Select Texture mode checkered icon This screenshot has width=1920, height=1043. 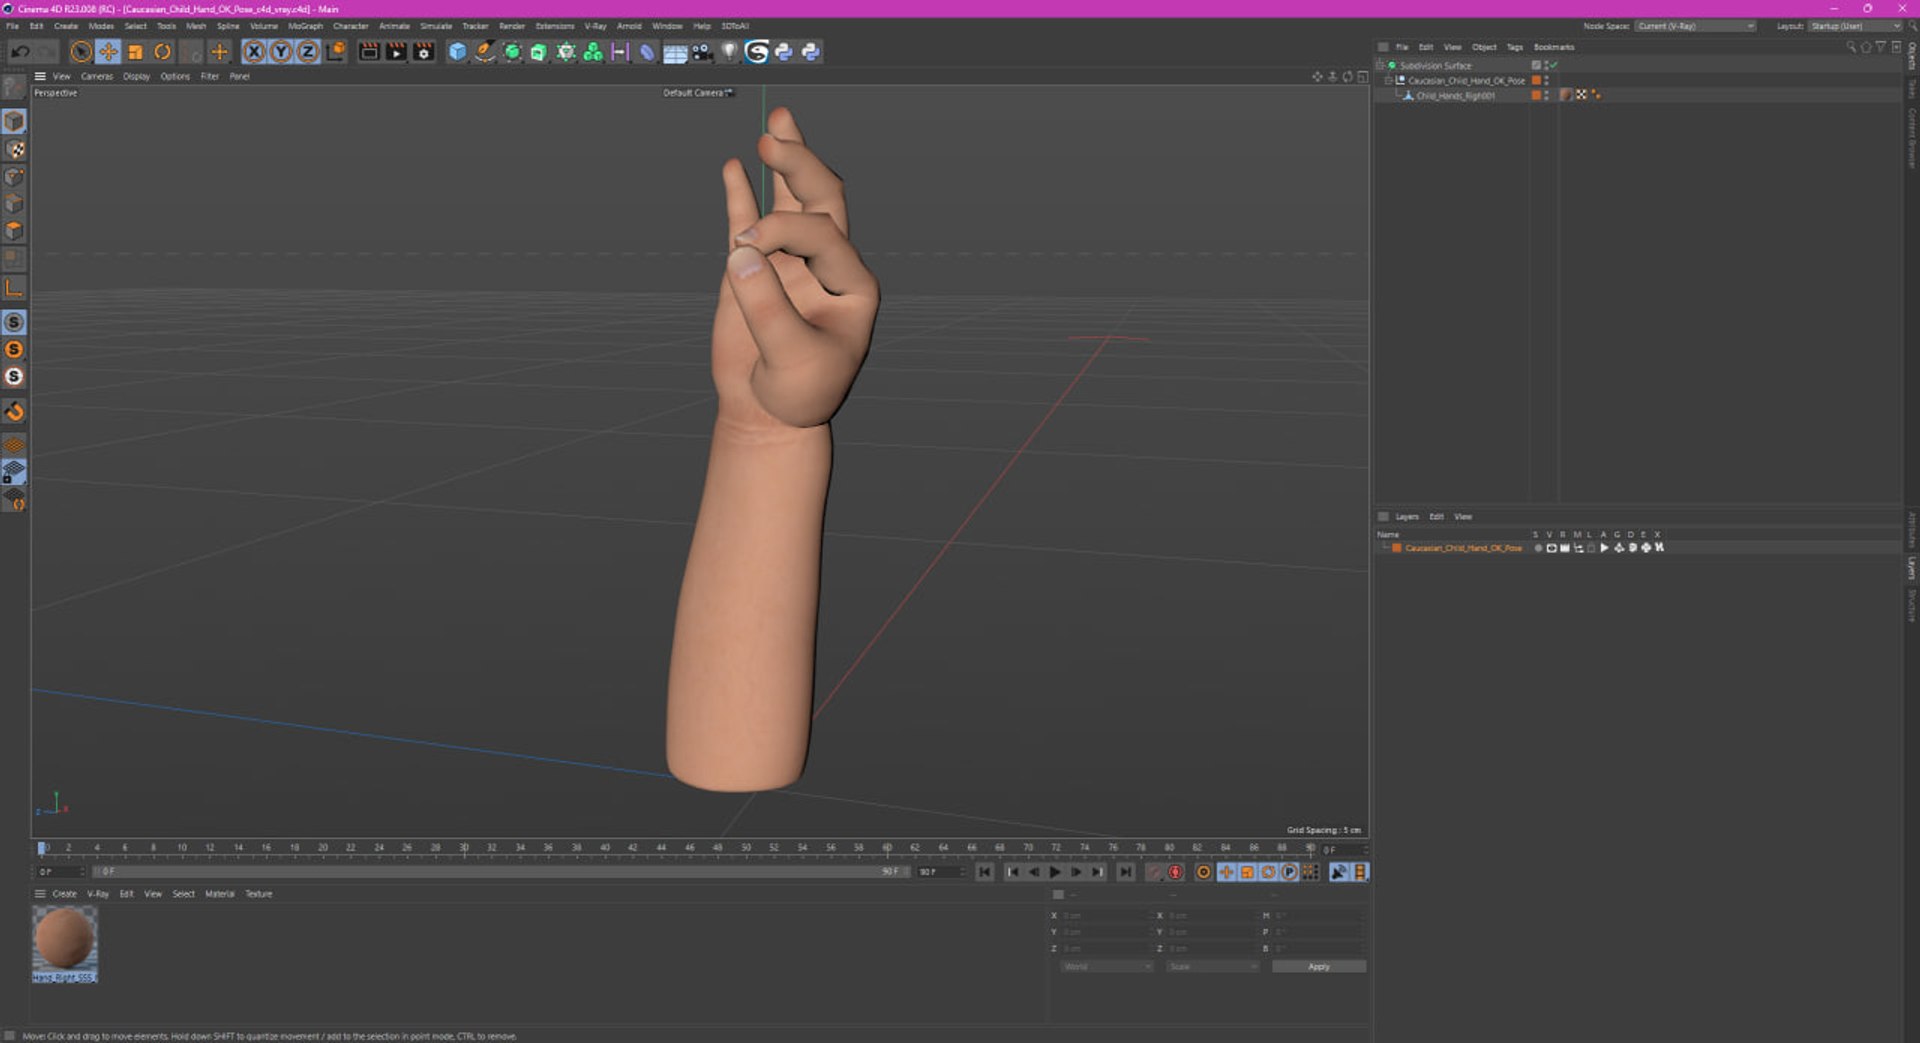[x=14, y=149]
